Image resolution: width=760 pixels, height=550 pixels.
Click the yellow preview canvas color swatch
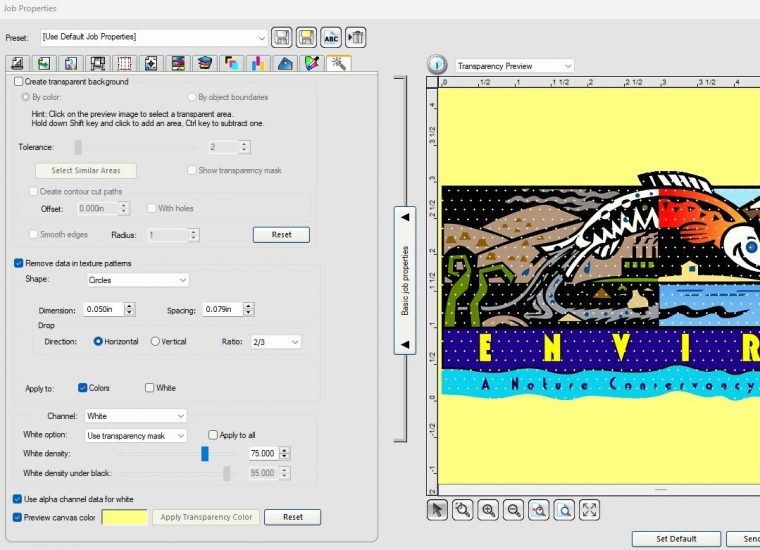125,517
